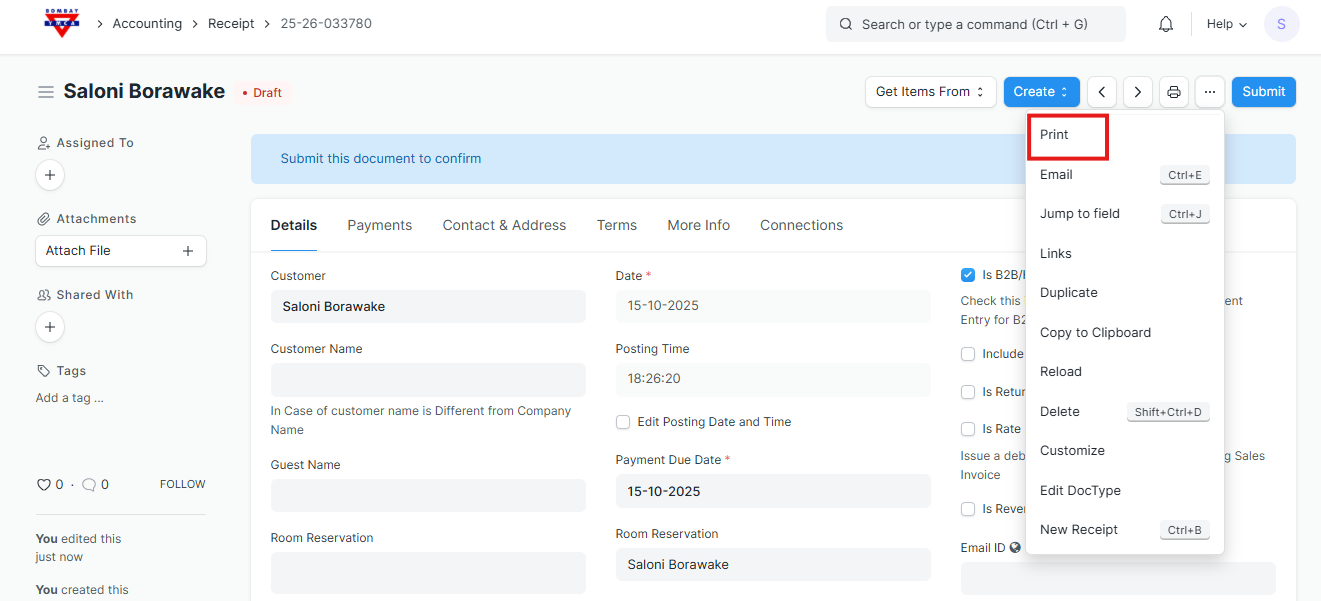Uncheck the Is B2B checkbox
Viewport: 1321px width, 601px height.
point(968,275)
